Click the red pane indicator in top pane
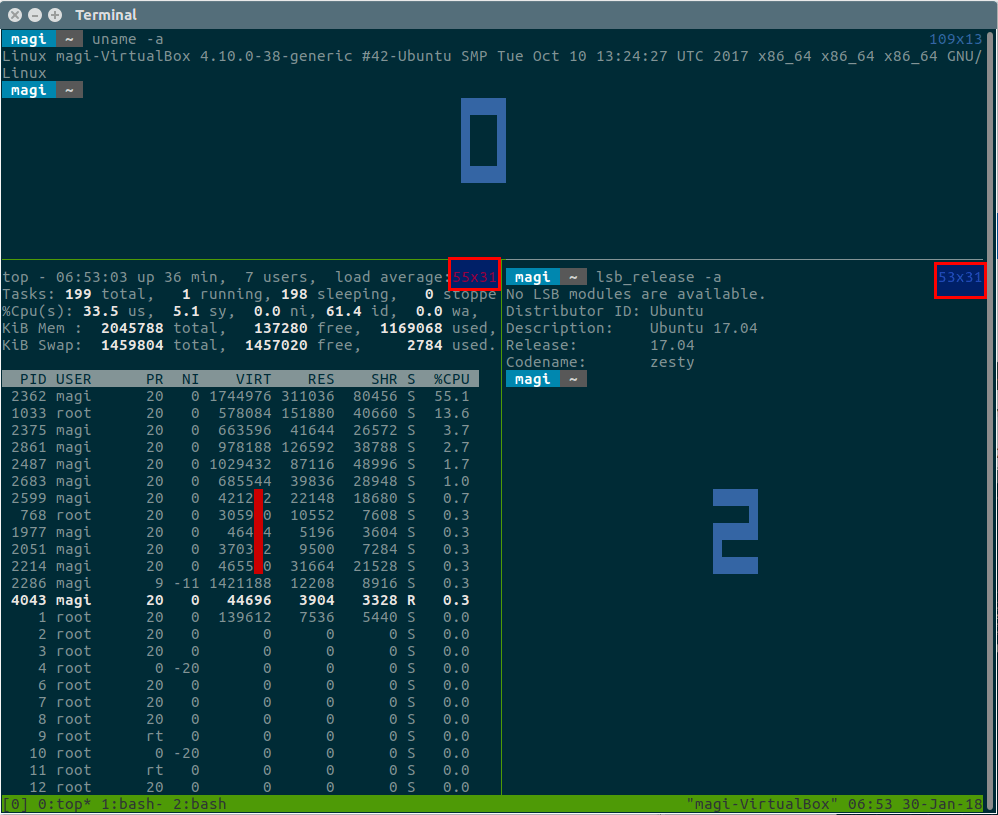The height and width of the screenshot is (815, 998). coord(258,531)
